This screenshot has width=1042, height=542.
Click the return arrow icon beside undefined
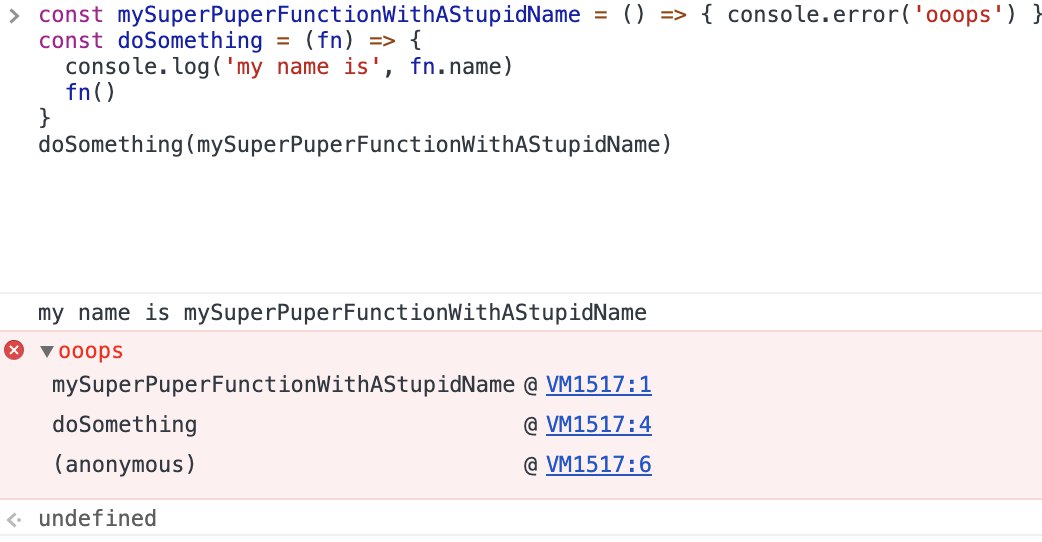14,519
